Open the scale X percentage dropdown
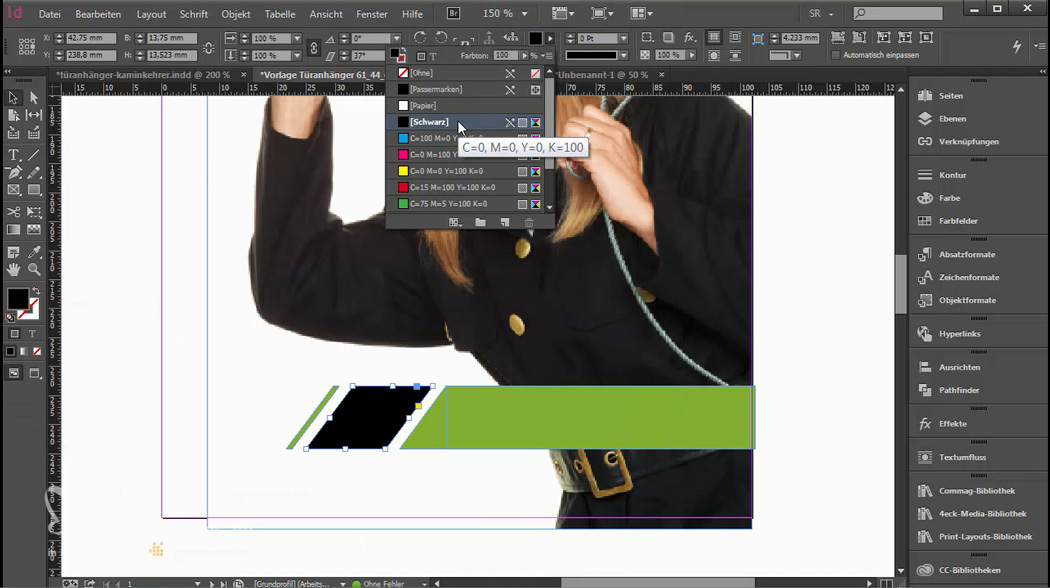 click(x=297, y=38)
